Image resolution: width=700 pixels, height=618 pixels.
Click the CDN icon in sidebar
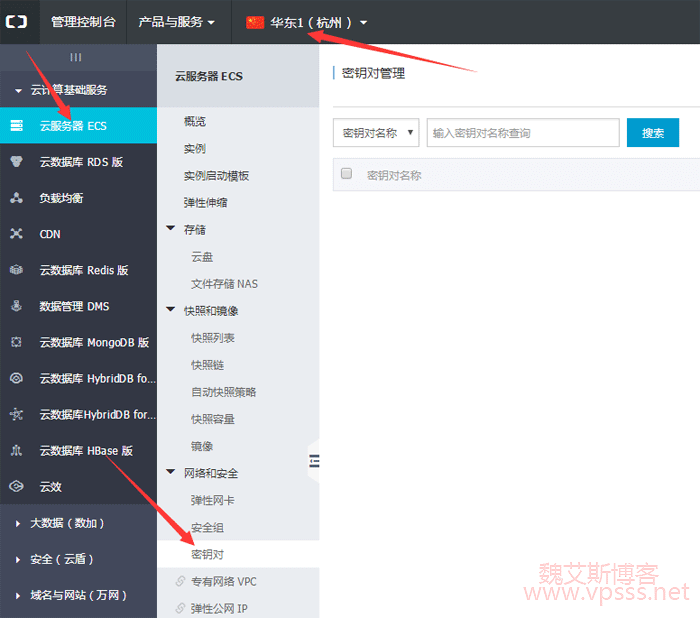click(16, 234)
